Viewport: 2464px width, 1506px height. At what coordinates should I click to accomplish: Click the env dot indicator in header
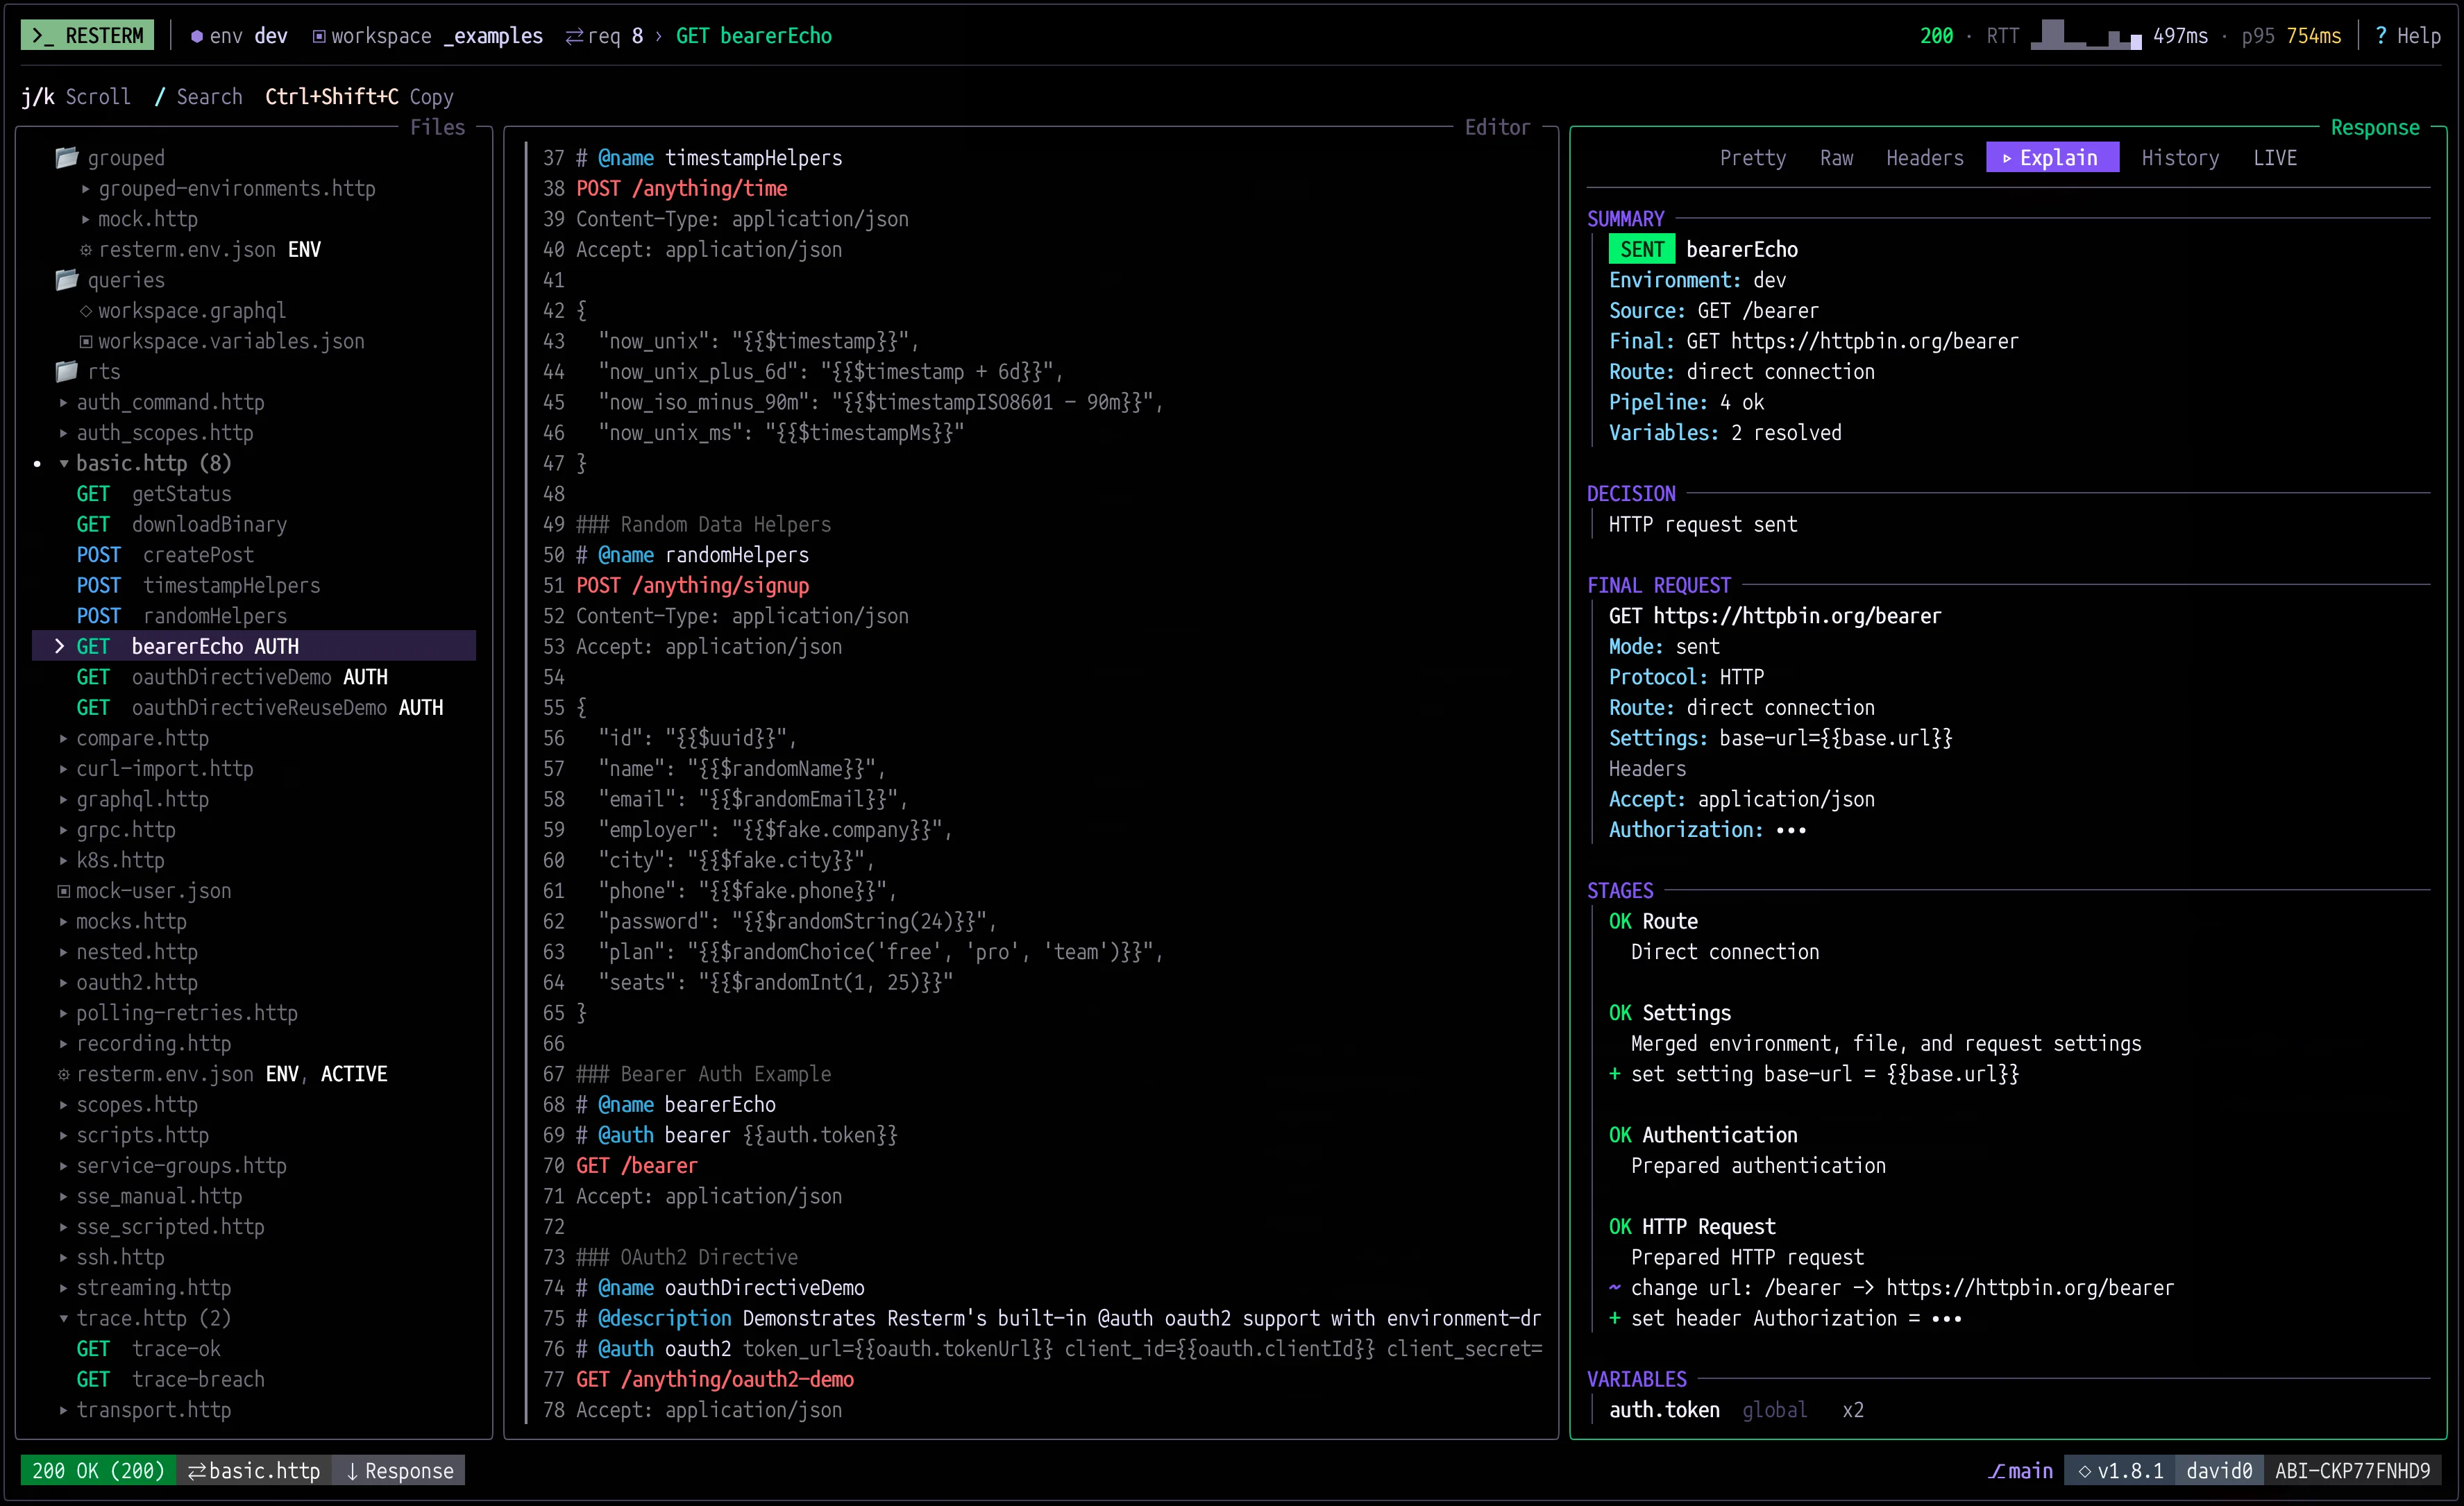click(x=197, y=36)
